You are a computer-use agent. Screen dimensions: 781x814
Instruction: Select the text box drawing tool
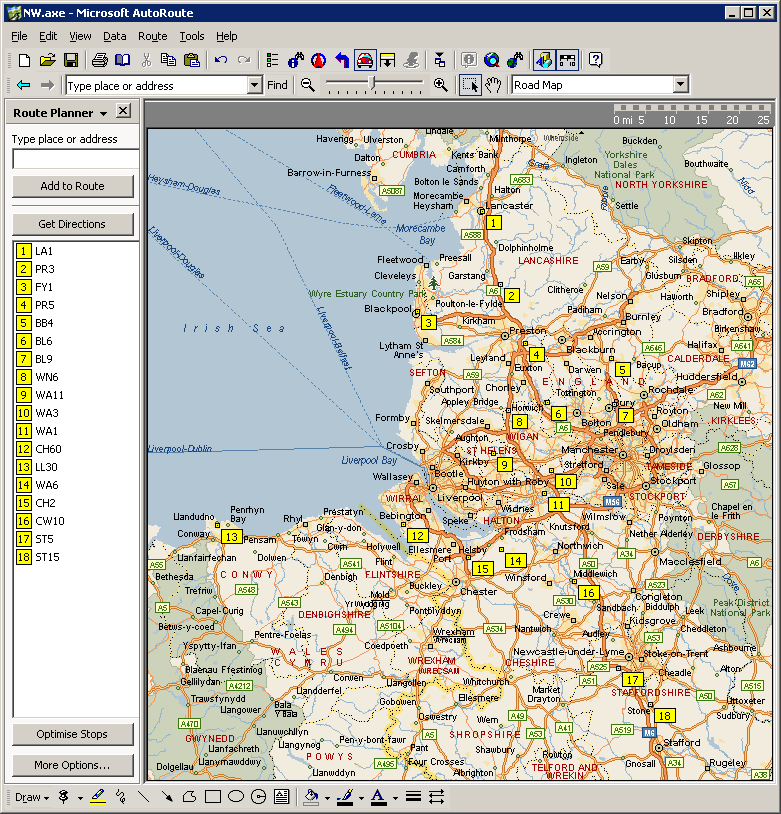point(281,797)
